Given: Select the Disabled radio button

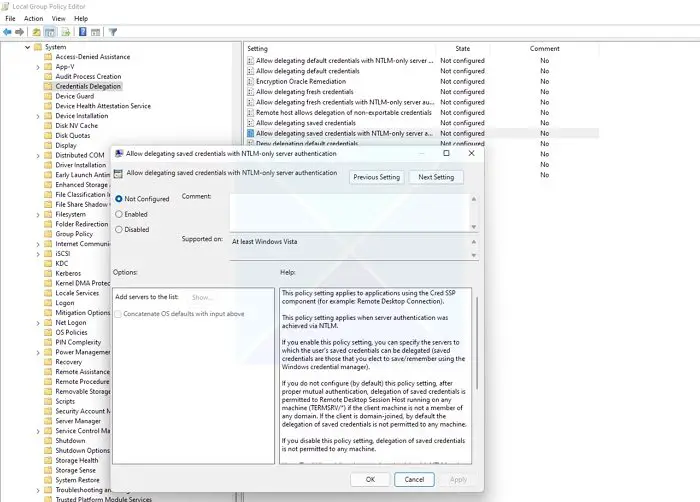Looking at the screenshot, I should (119, 230).
